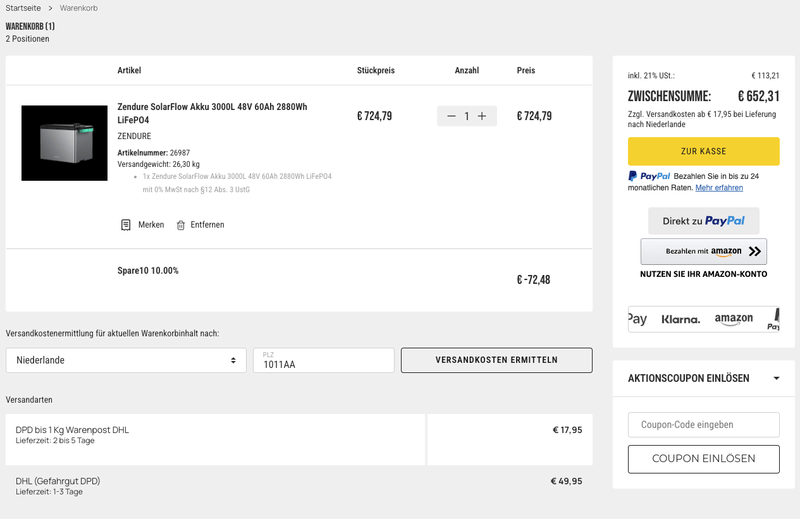The image size is (800, 519).
Task: Open the Zendure SolarFlow product thumbnail
Action: tap(64, 143)
